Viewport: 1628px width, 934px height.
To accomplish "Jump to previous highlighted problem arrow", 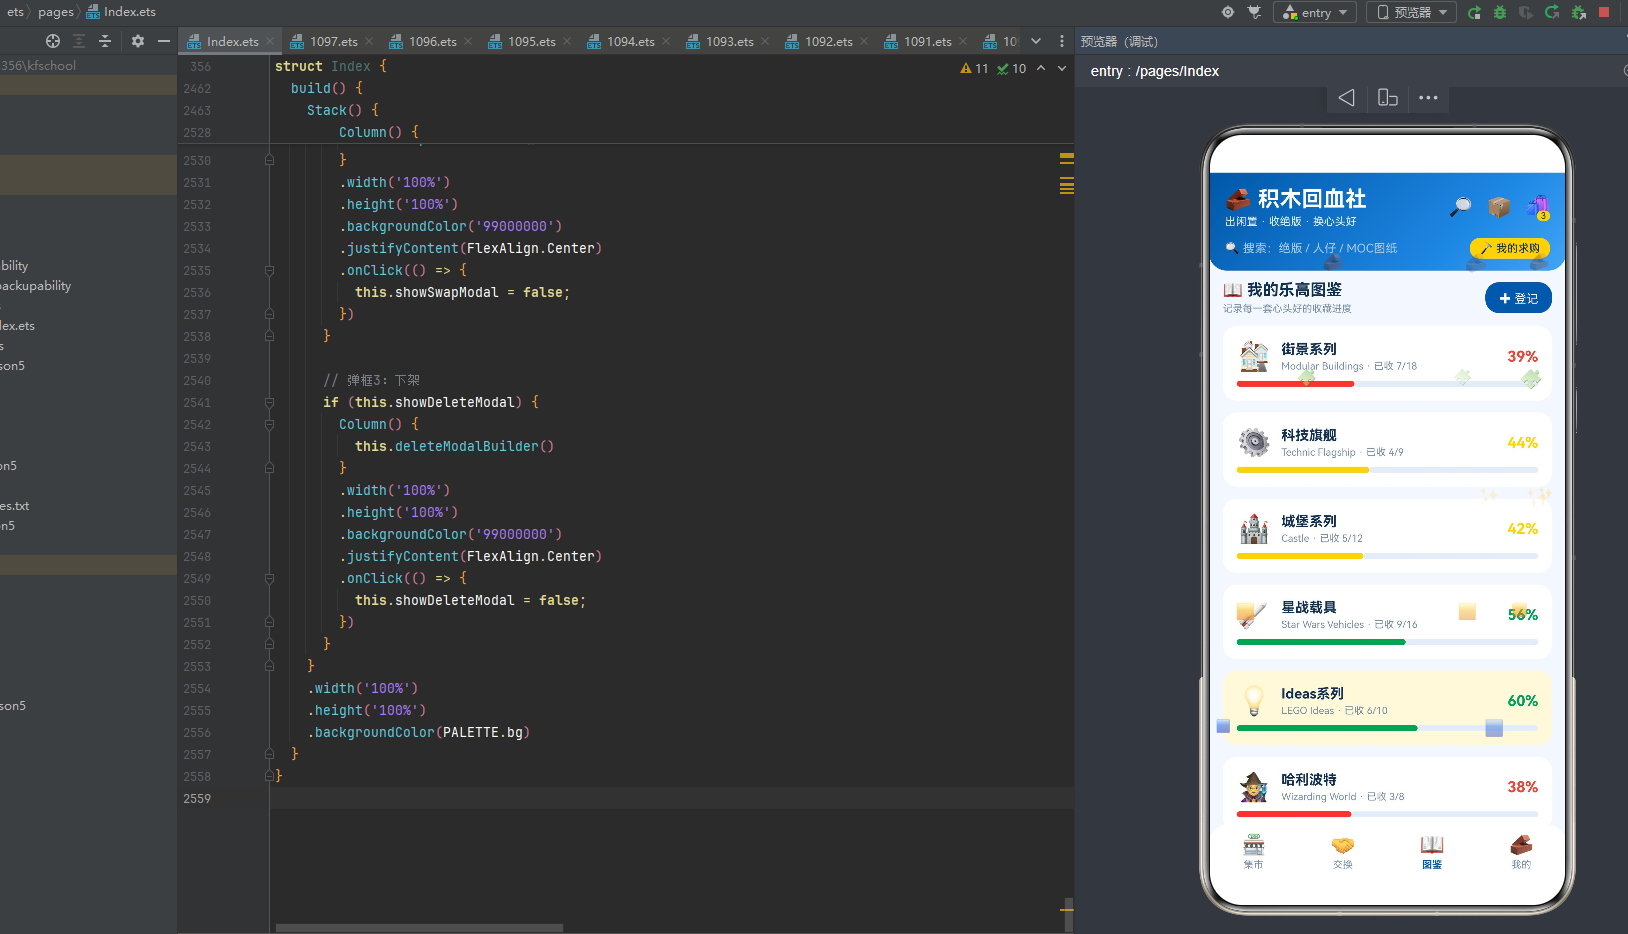I will point(1041,68).
